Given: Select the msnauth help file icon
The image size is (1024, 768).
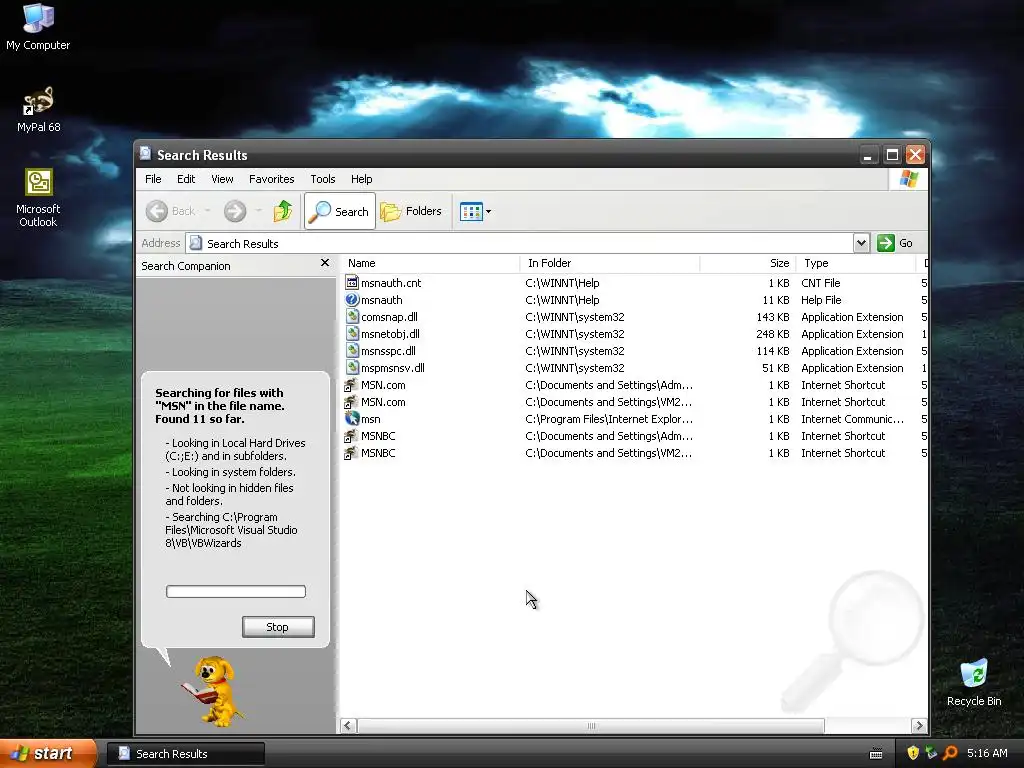Looking at the screenshot, I should click(352, 300).
